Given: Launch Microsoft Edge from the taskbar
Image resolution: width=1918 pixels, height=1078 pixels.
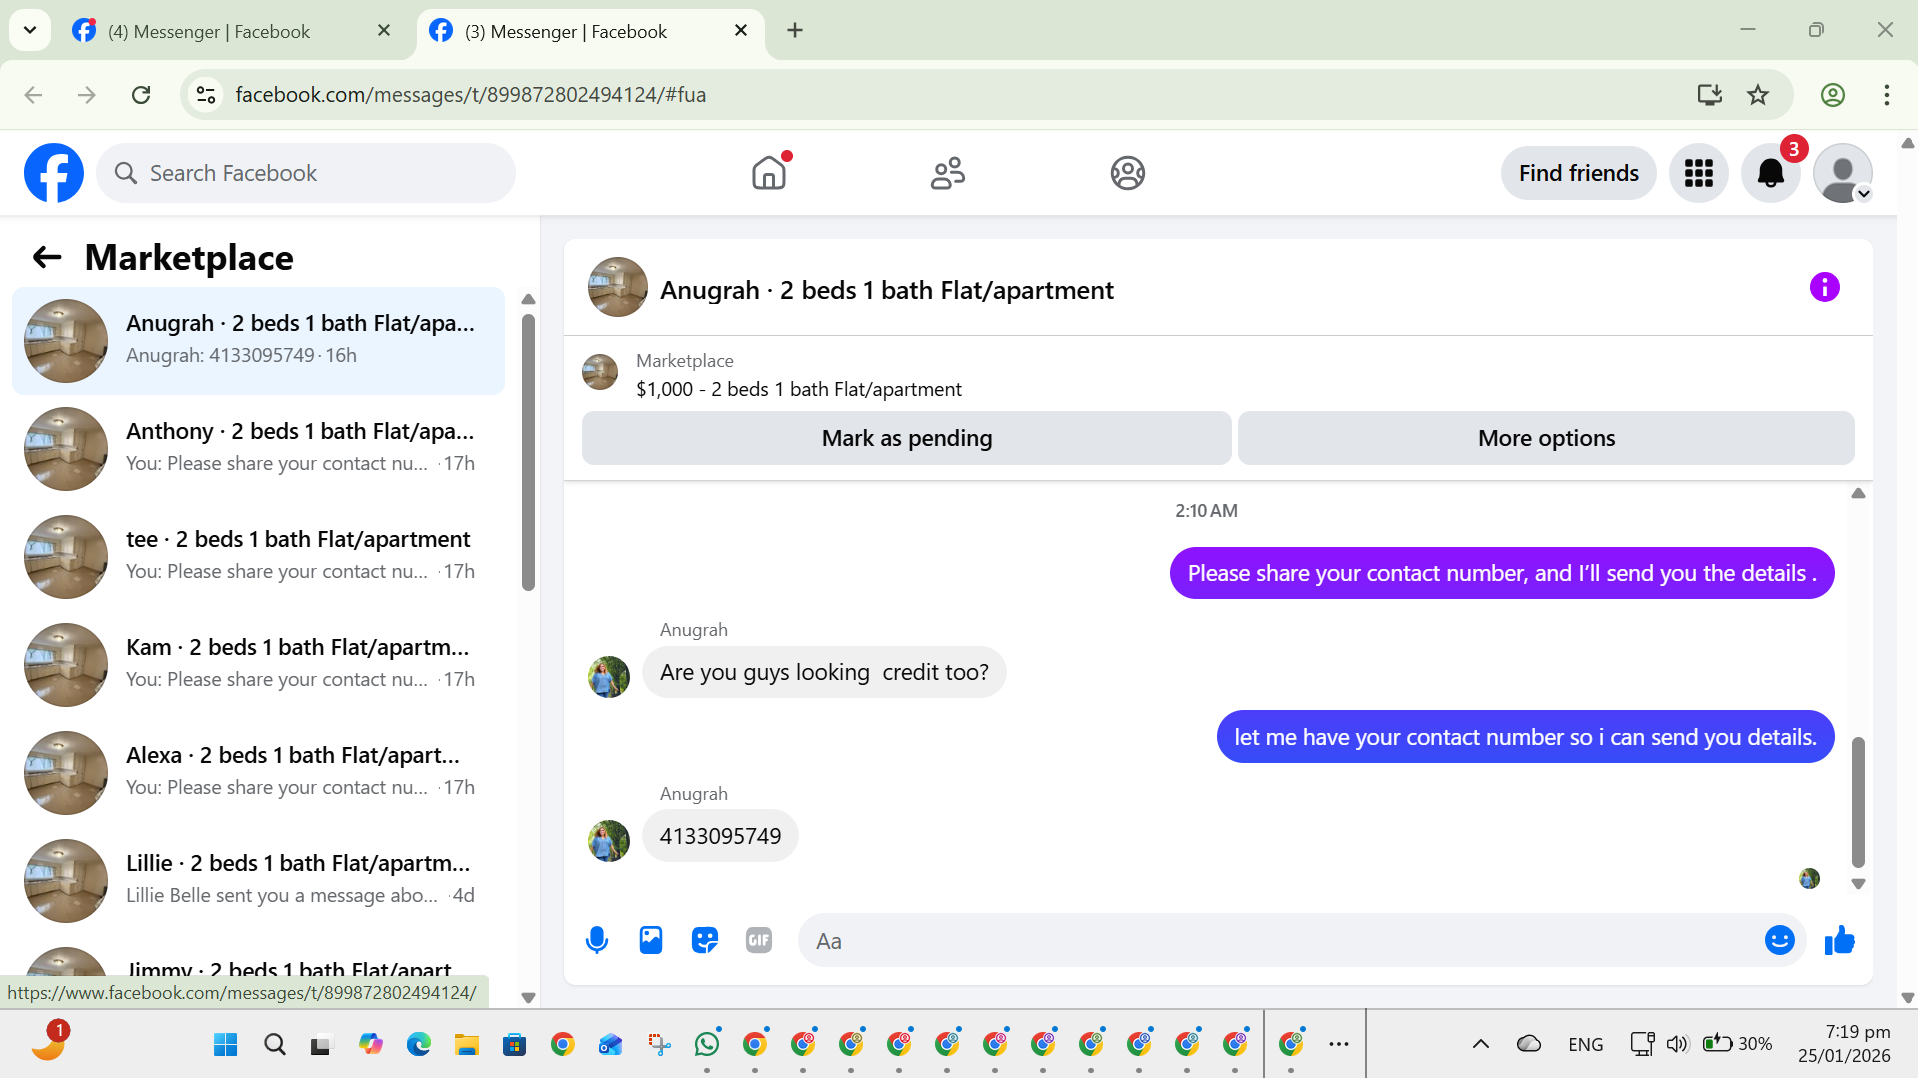Looking at the screenshot, I should (419, 1045).
